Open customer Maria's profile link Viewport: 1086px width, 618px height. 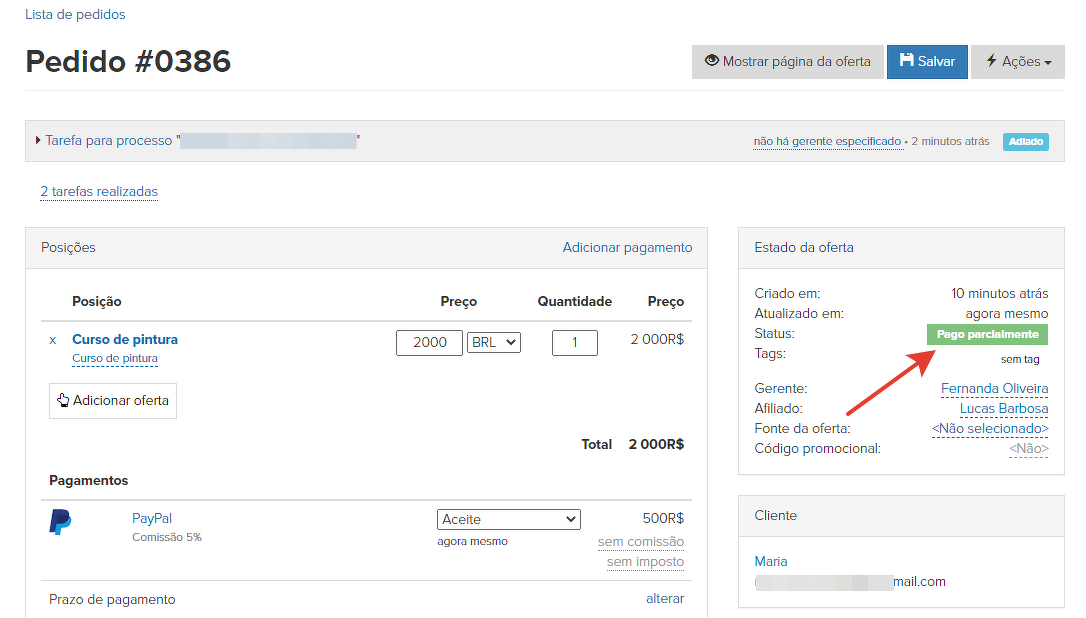[771, 561]
